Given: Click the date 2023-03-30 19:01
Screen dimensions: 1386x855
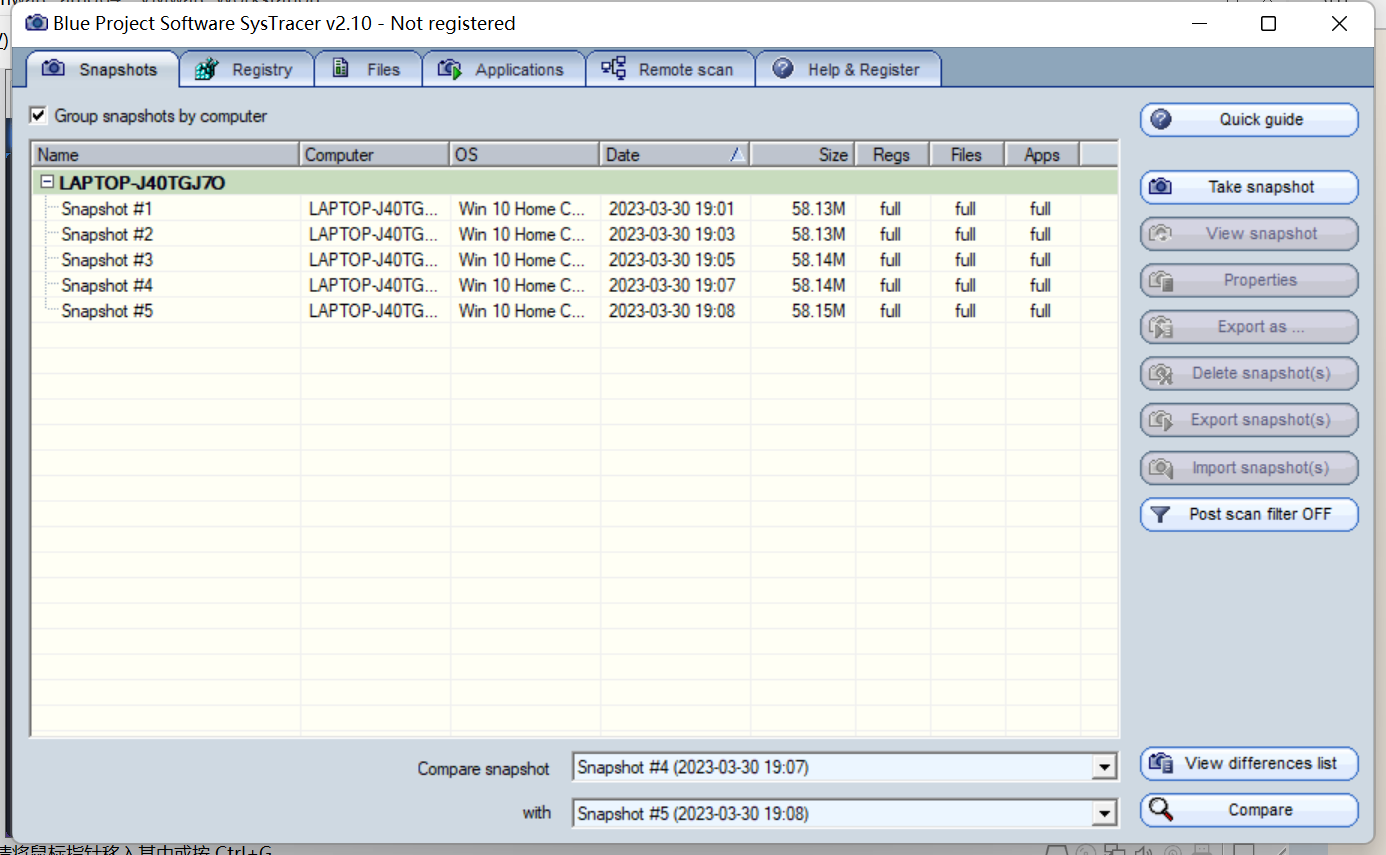Looking at the screenshot, I should (672, 209).
